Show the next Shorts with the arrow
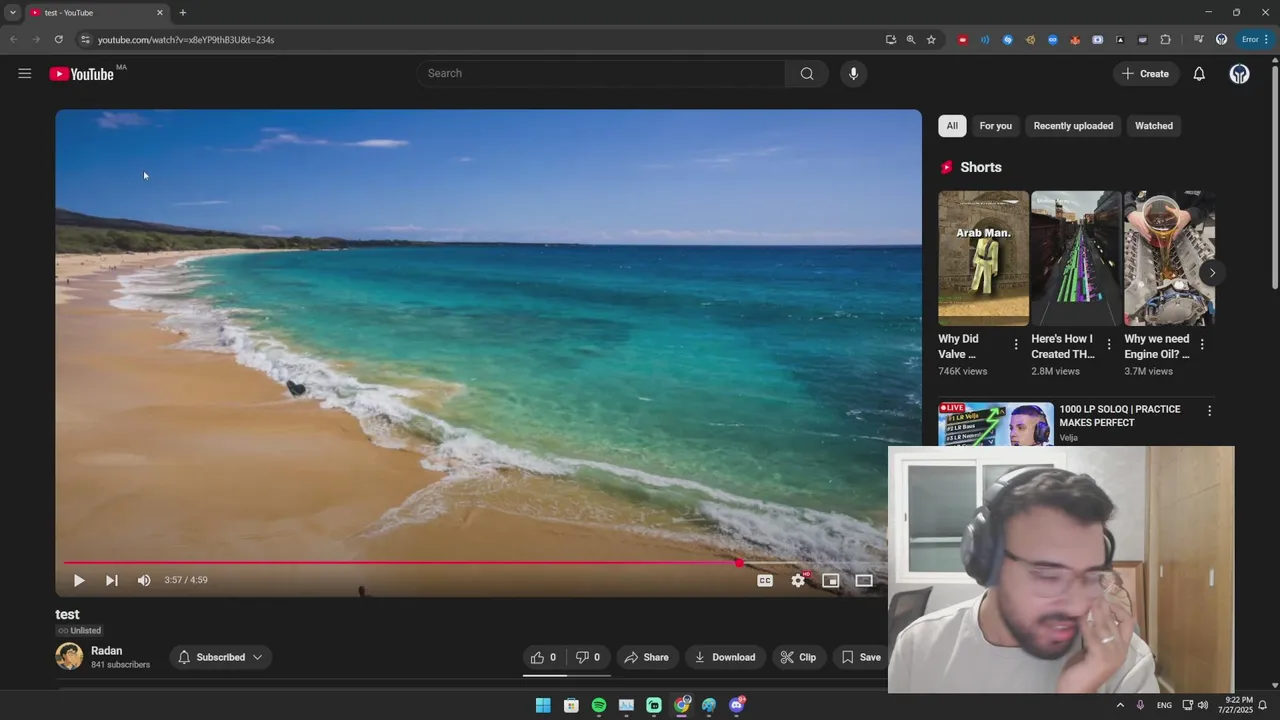Viewport: 1280px width, 720px height. 1212,273
